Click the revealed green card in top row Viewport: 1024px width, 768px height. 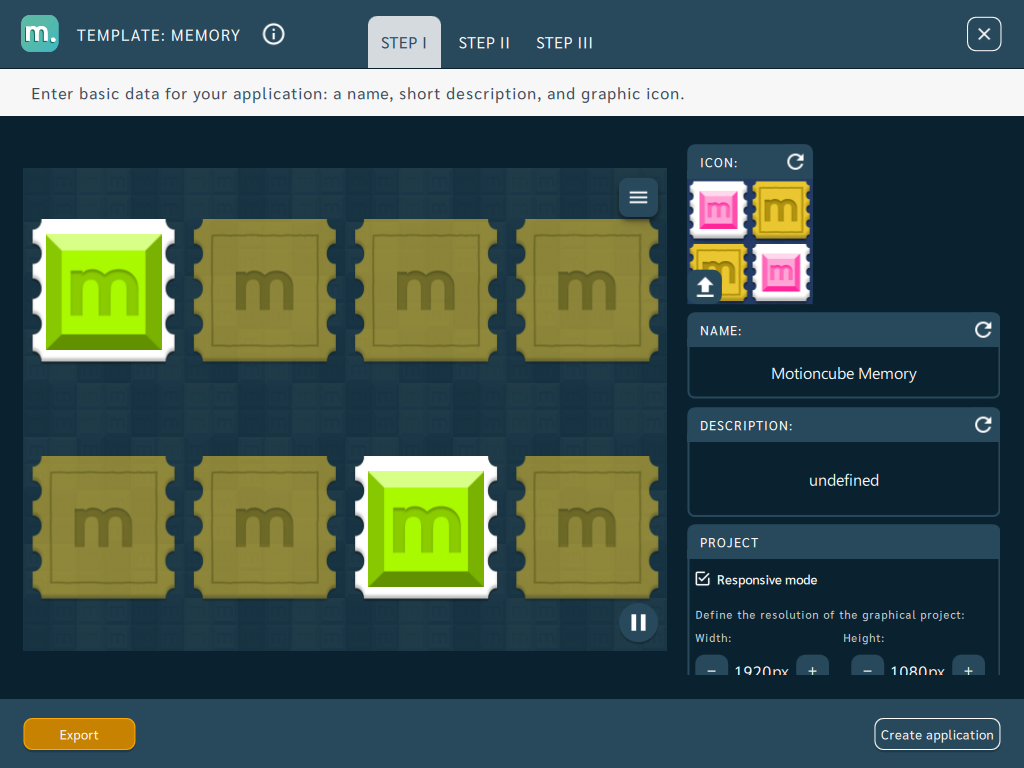tap(104, 290)
